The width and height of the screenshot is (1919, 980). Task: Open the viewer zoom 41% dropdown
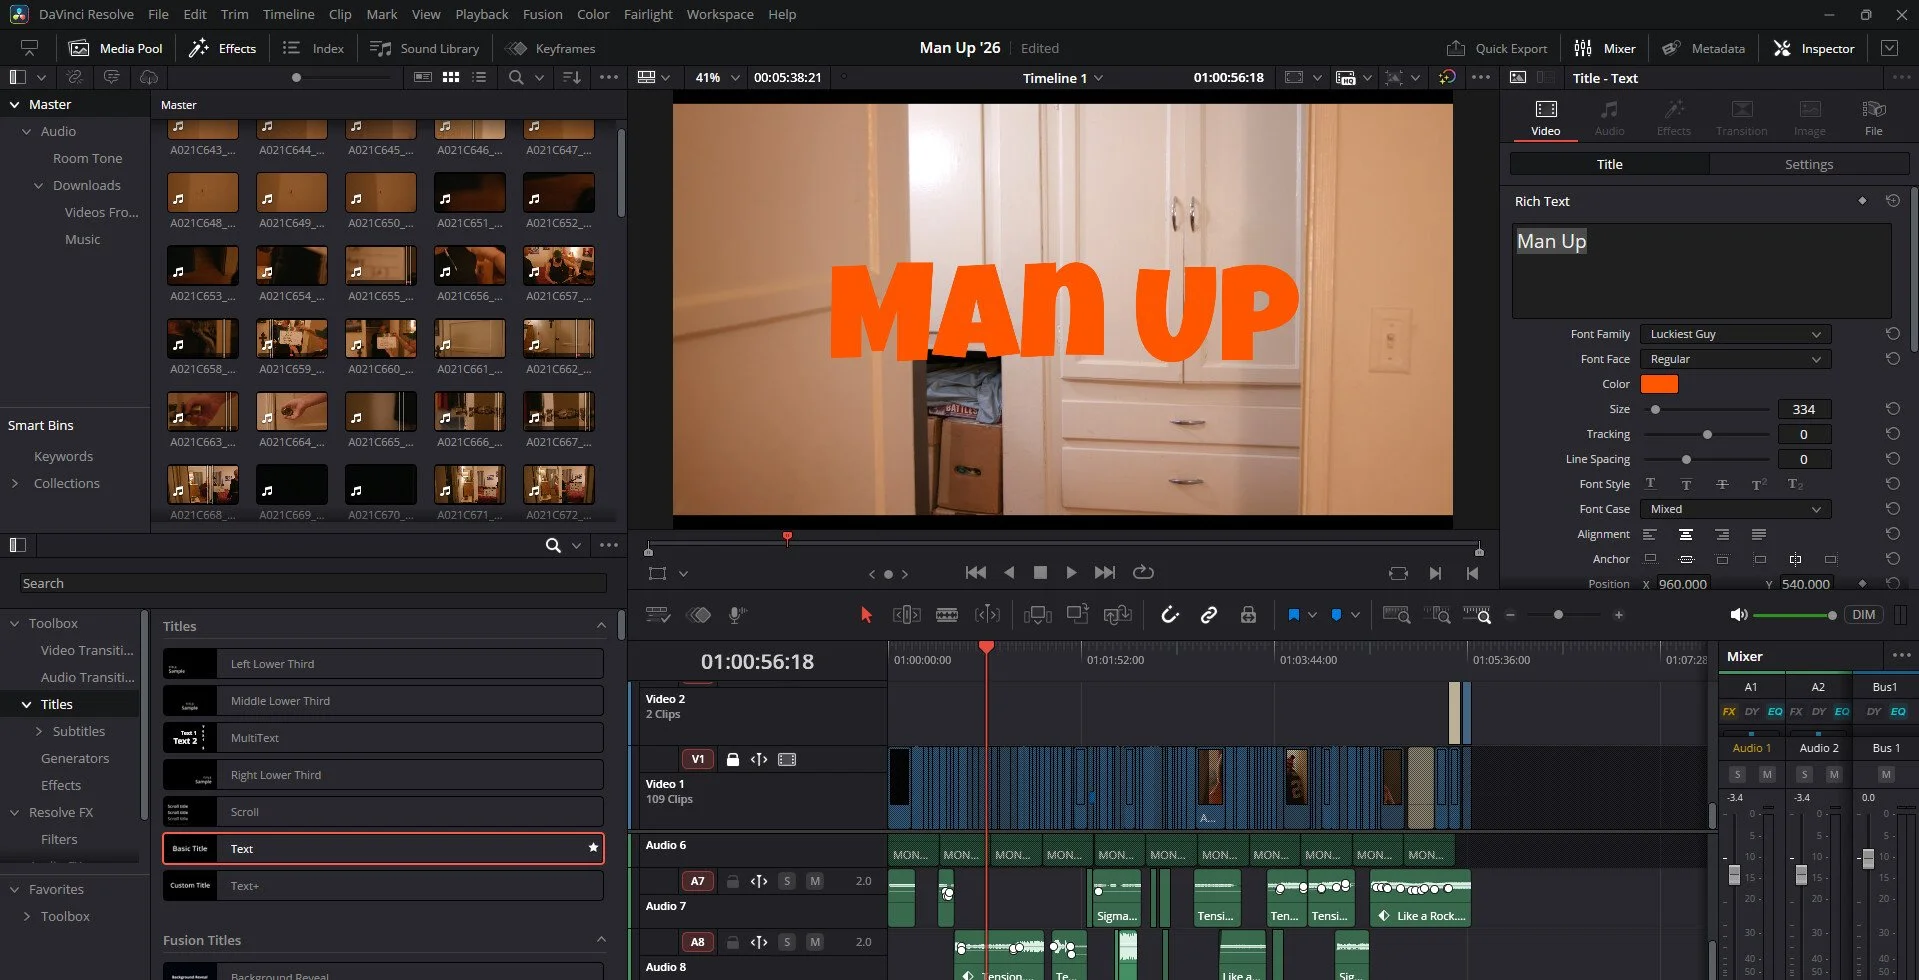(x=717, y=77)
